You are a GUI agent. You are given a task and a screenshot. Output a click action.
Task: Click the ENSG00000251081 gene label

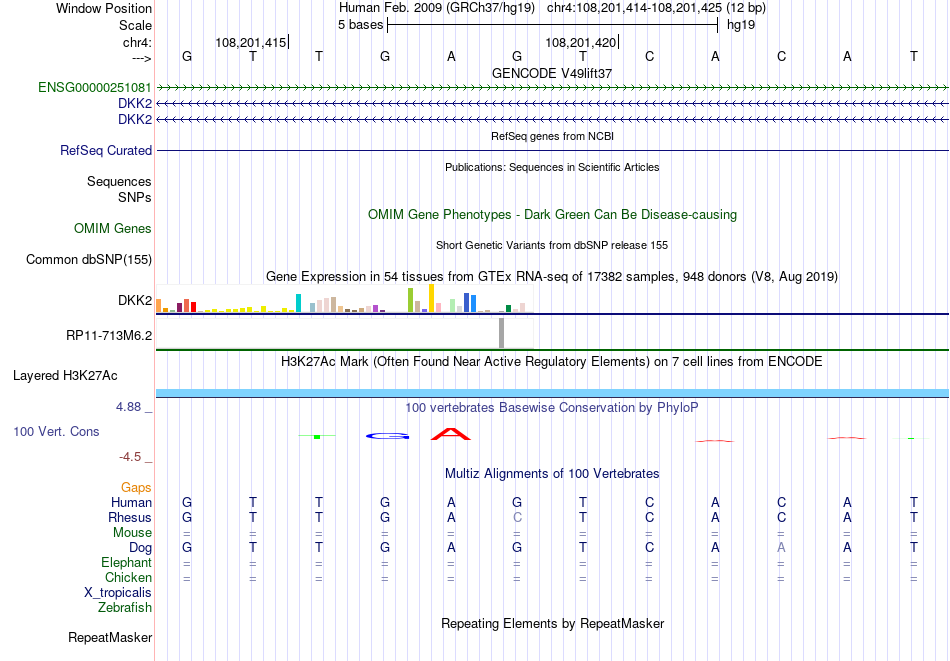click(95, 88)
